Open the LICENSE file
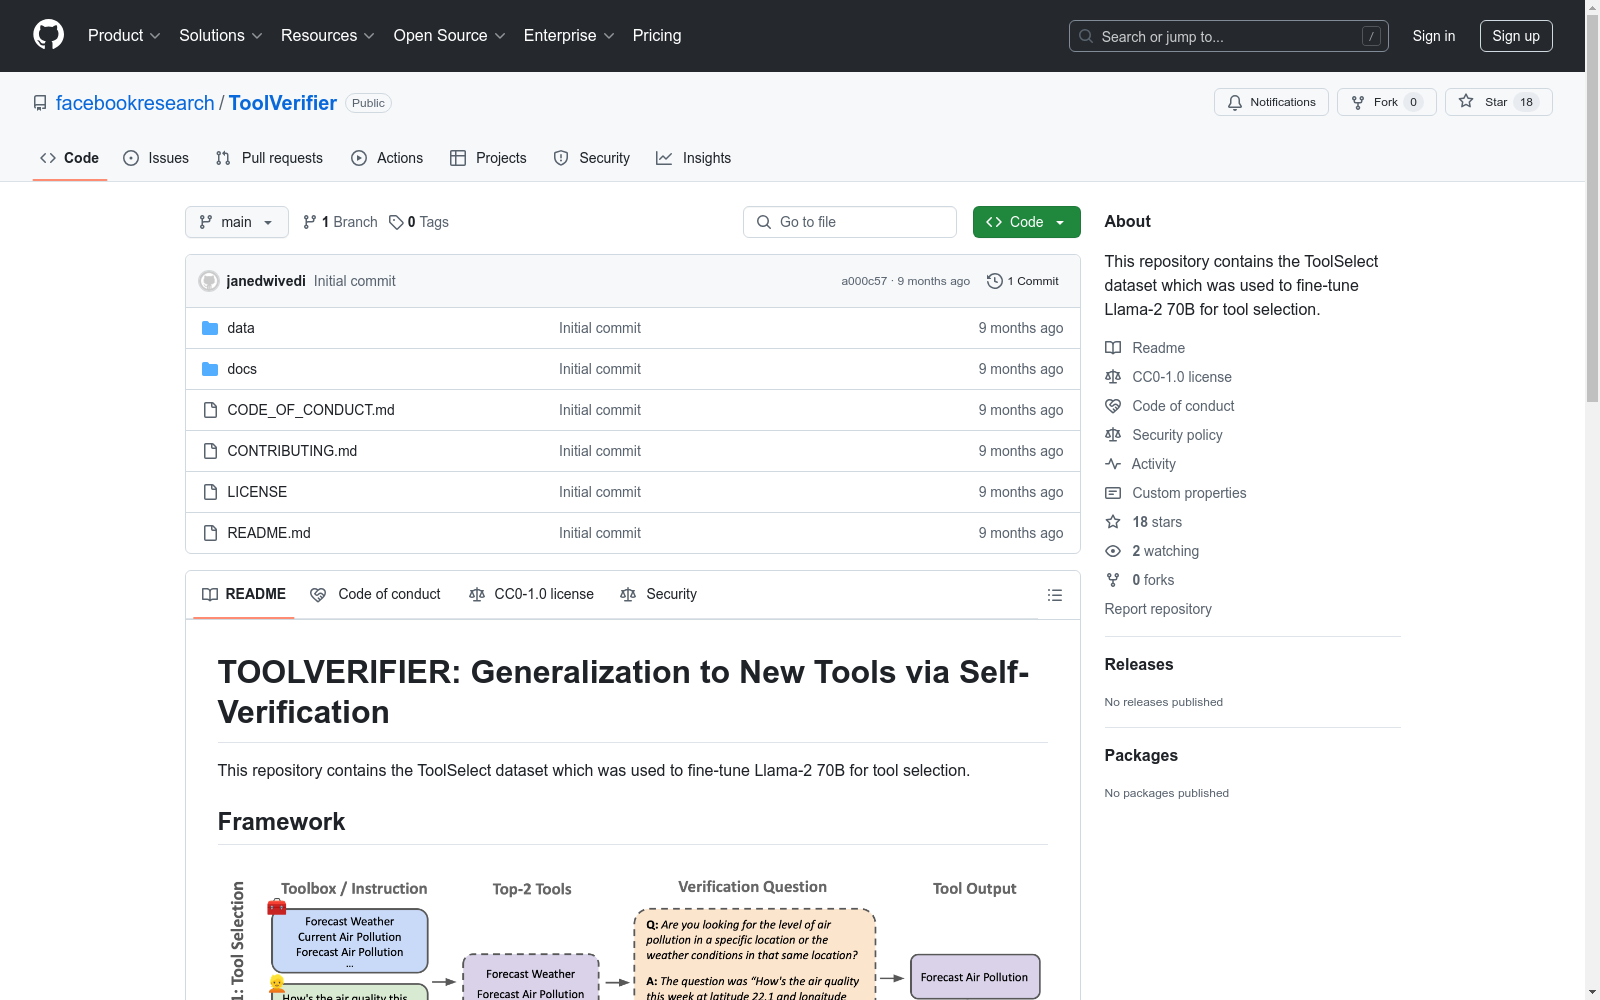 257,492
